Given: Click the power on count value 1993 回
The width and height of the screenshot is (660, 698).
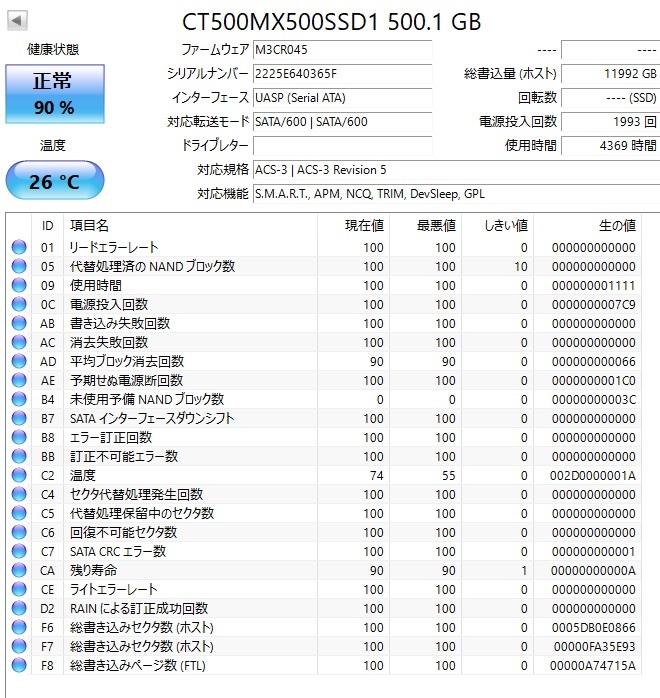Looking at the screenshot, I should tap(611, 122).
